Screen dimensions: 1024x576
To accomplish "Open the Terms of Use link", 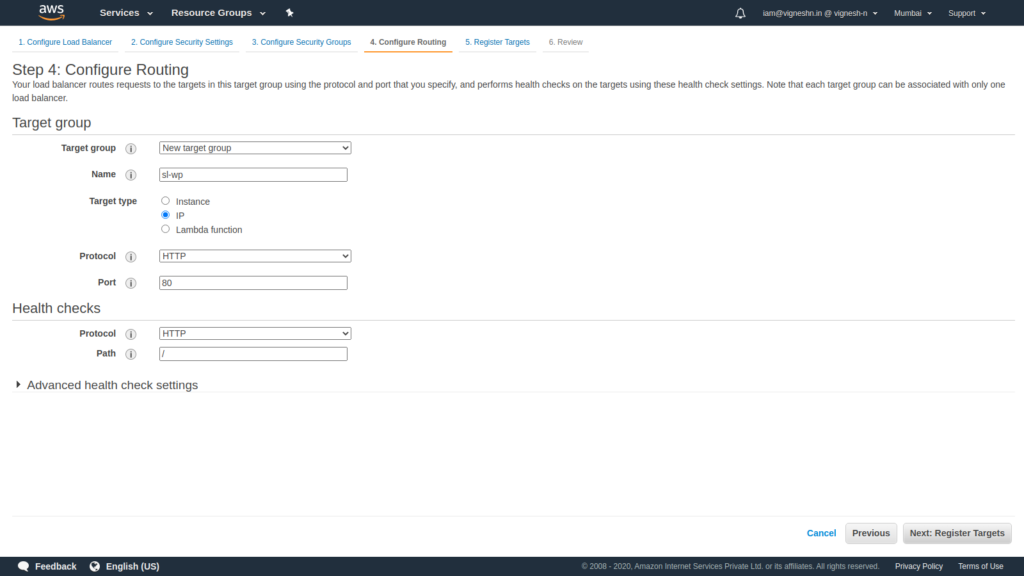I will [980, 566].
